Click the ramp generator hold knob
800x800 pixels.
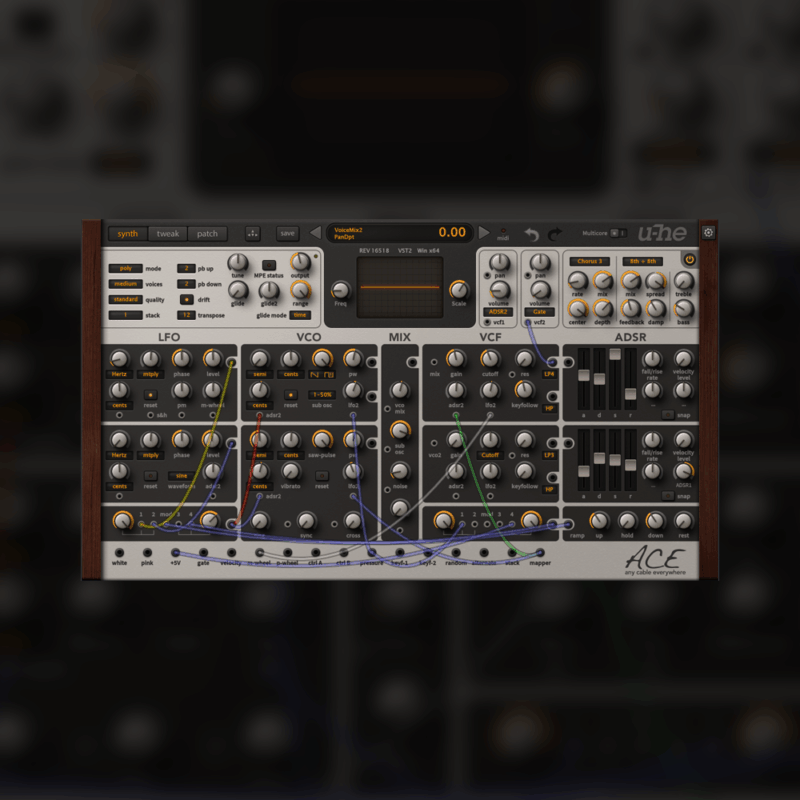click(x=627, y=521)
